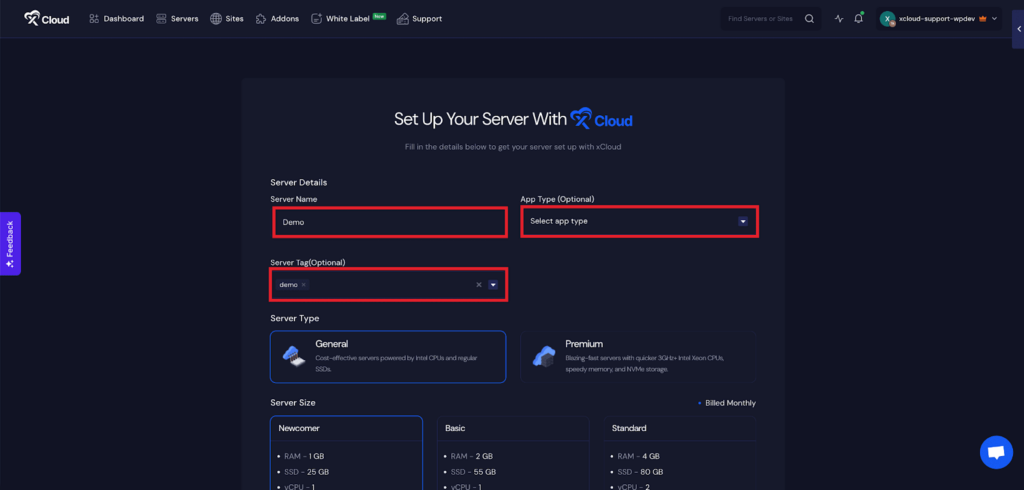Click the xCloud logo in the navbar
Image resolution: width=1024 pixels, height=490 pixels.
pos(47,18)
